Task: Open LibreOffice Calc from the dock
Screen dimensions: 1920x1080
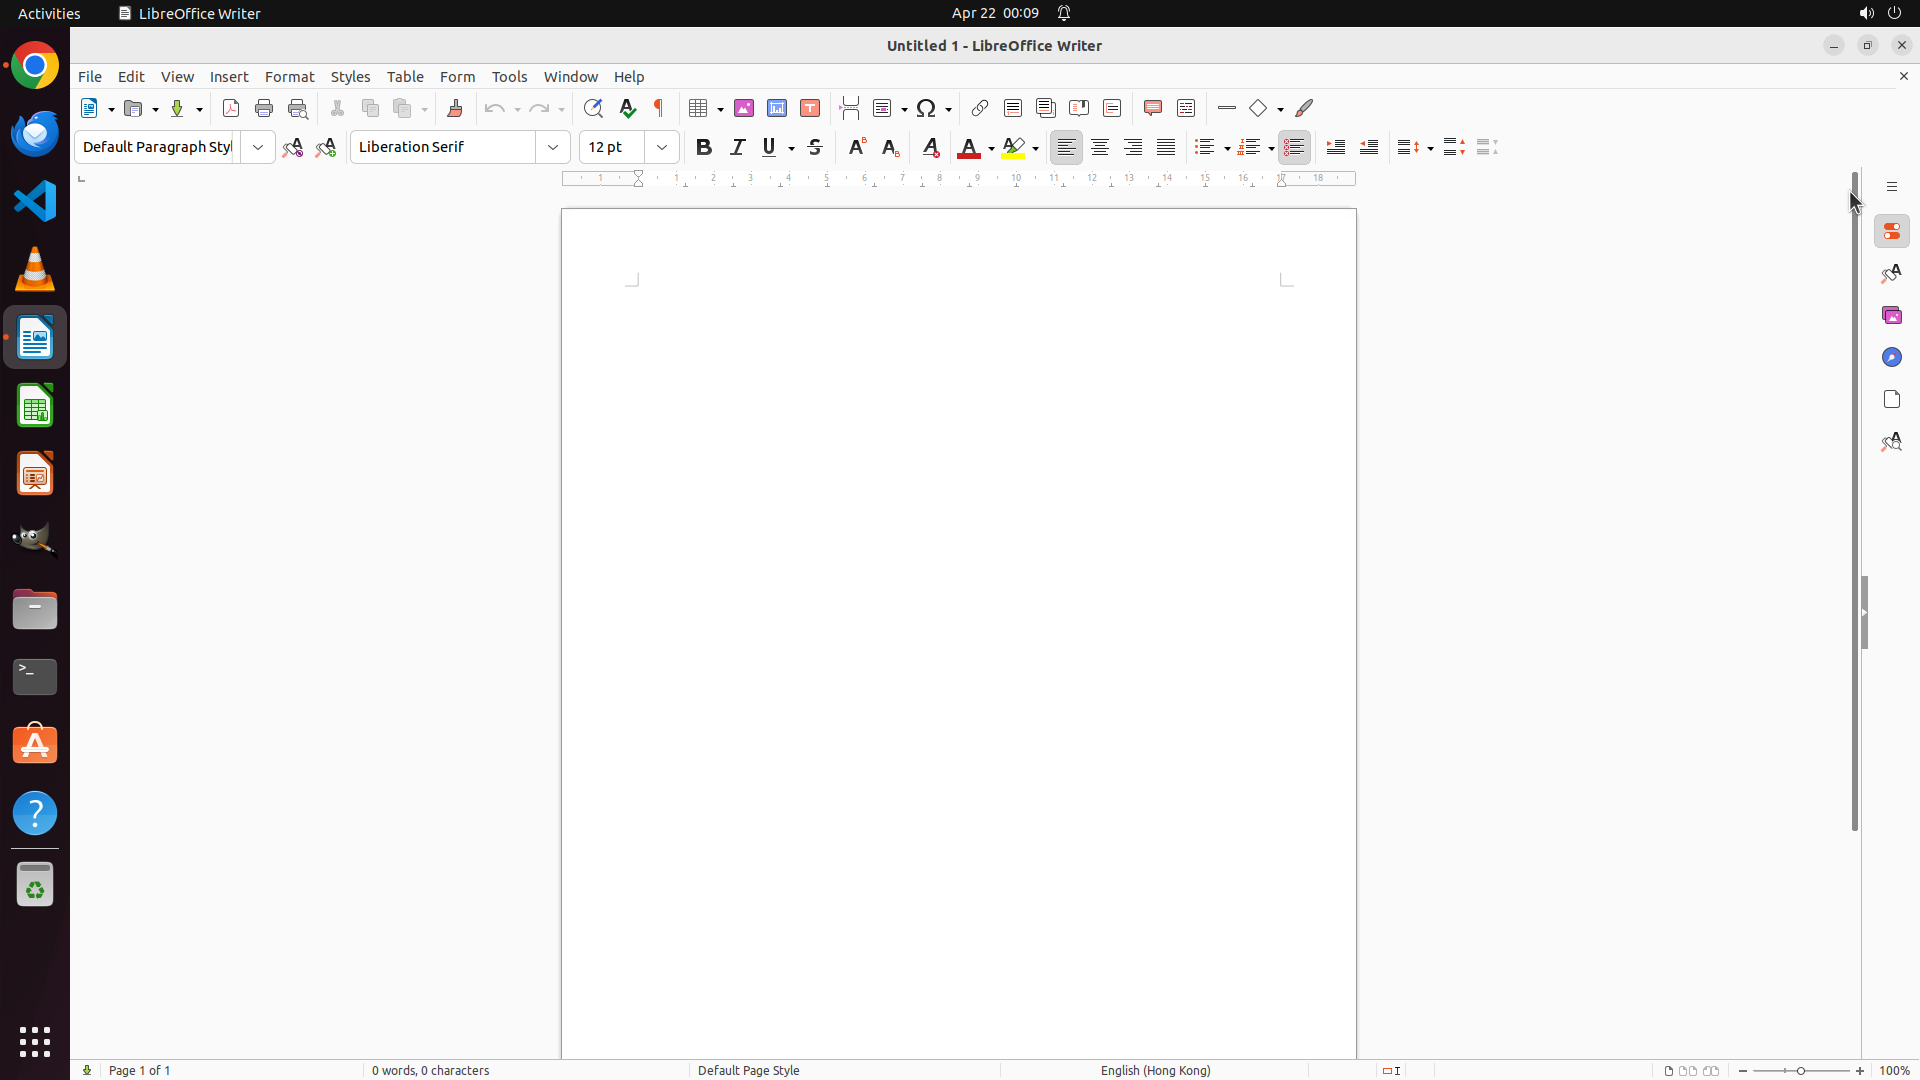Action: click(35, 406)
